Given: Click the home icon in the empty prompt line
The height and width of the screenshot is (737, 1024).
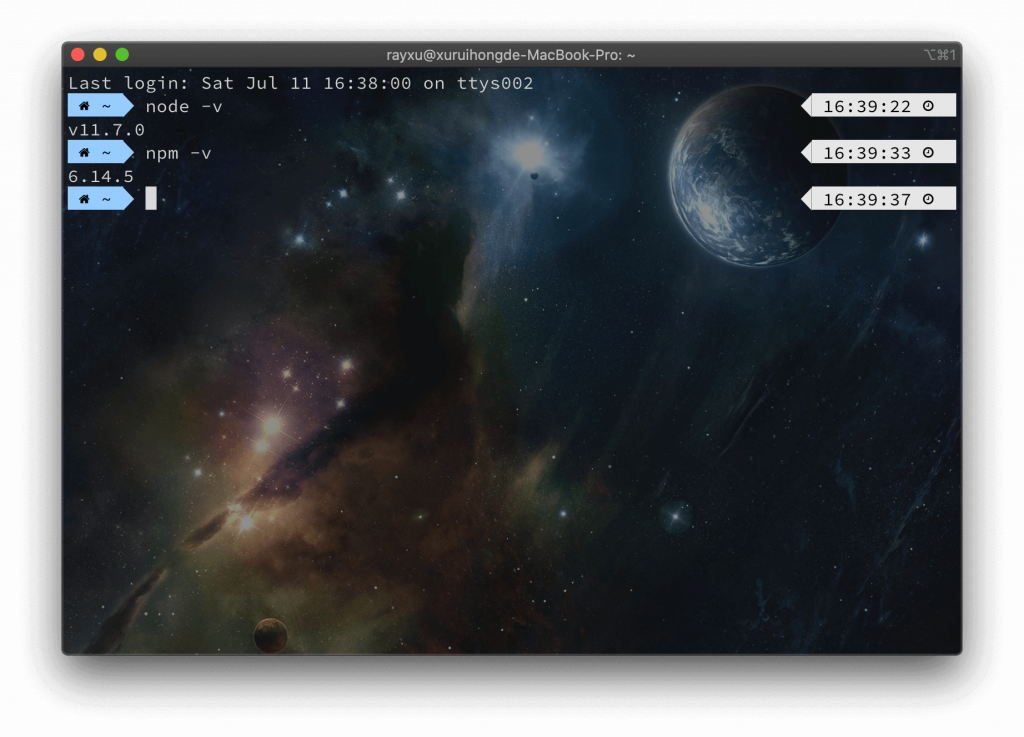Looking at the screenshot, I should 84,198.
